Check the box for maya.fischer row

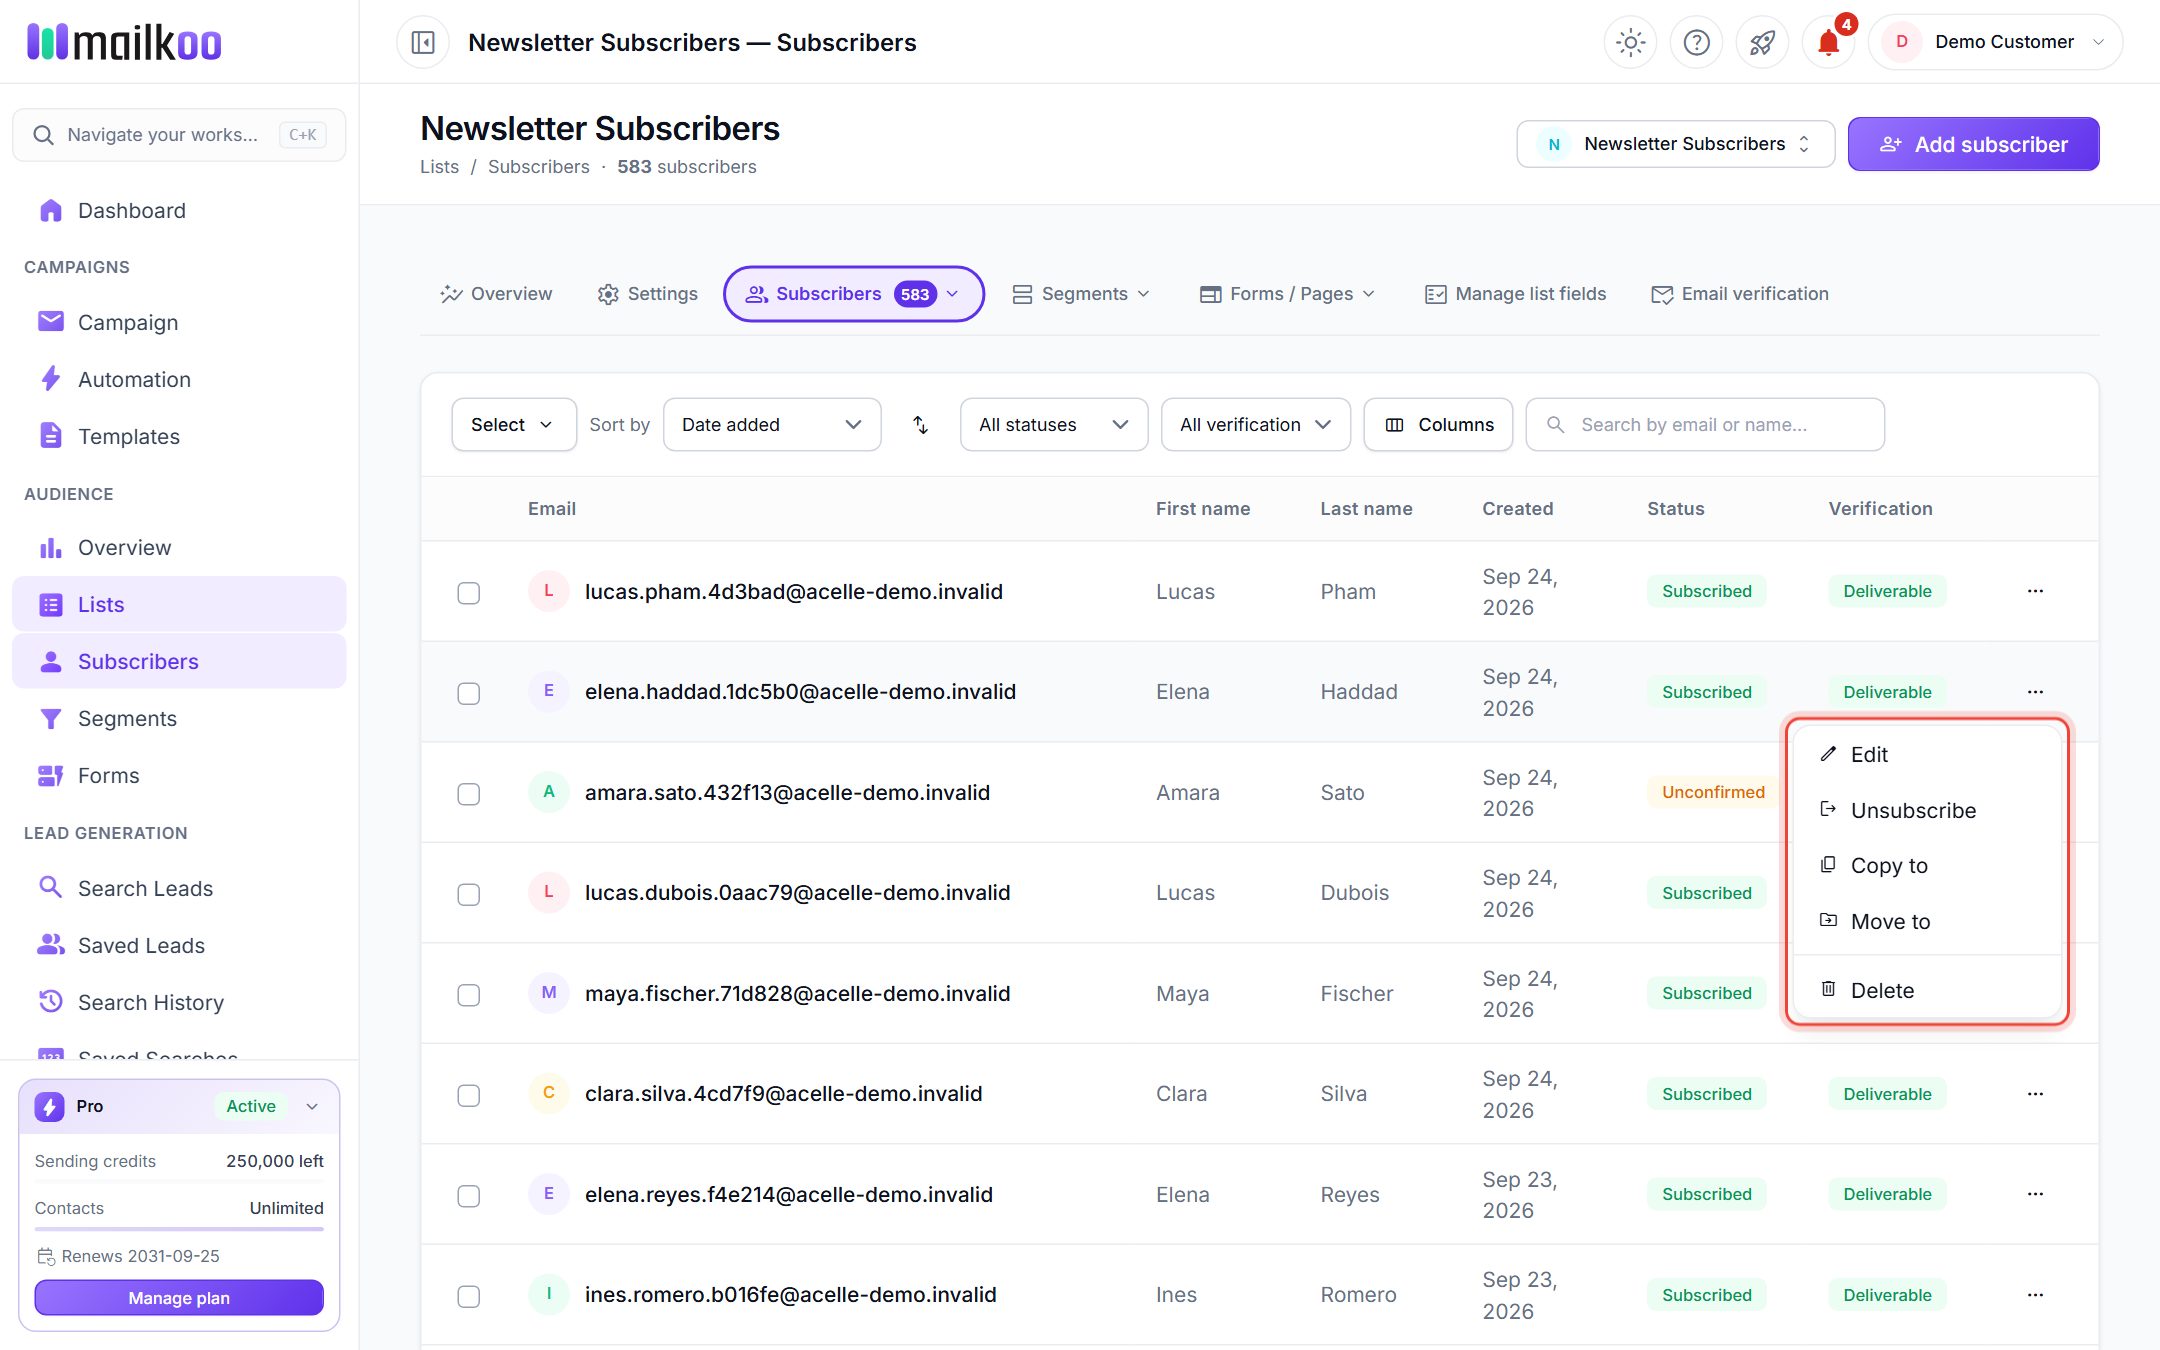[468, 995]
